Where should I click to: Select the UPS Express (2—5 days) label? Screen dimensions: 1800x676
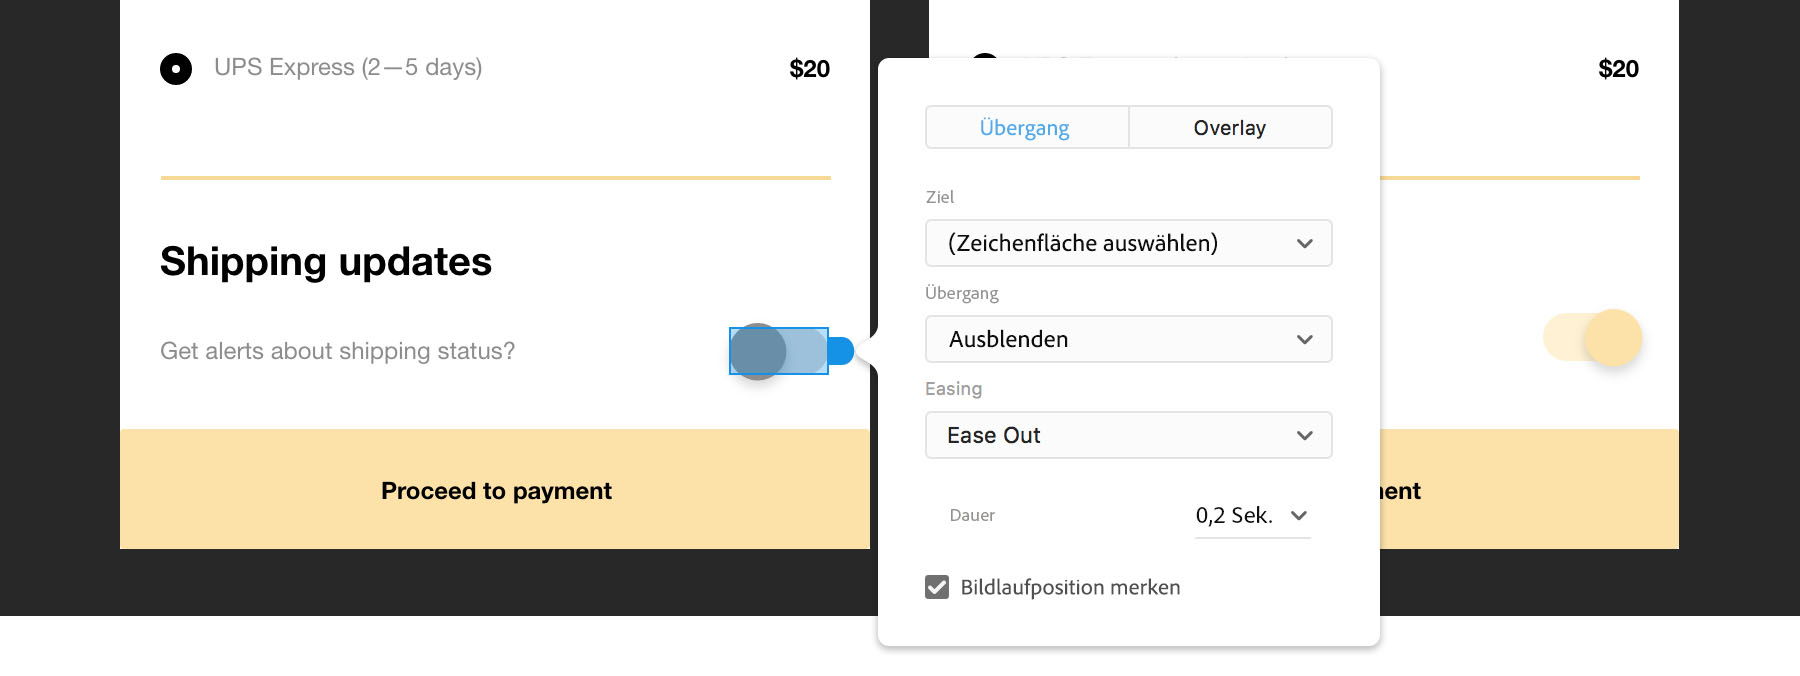348,67
